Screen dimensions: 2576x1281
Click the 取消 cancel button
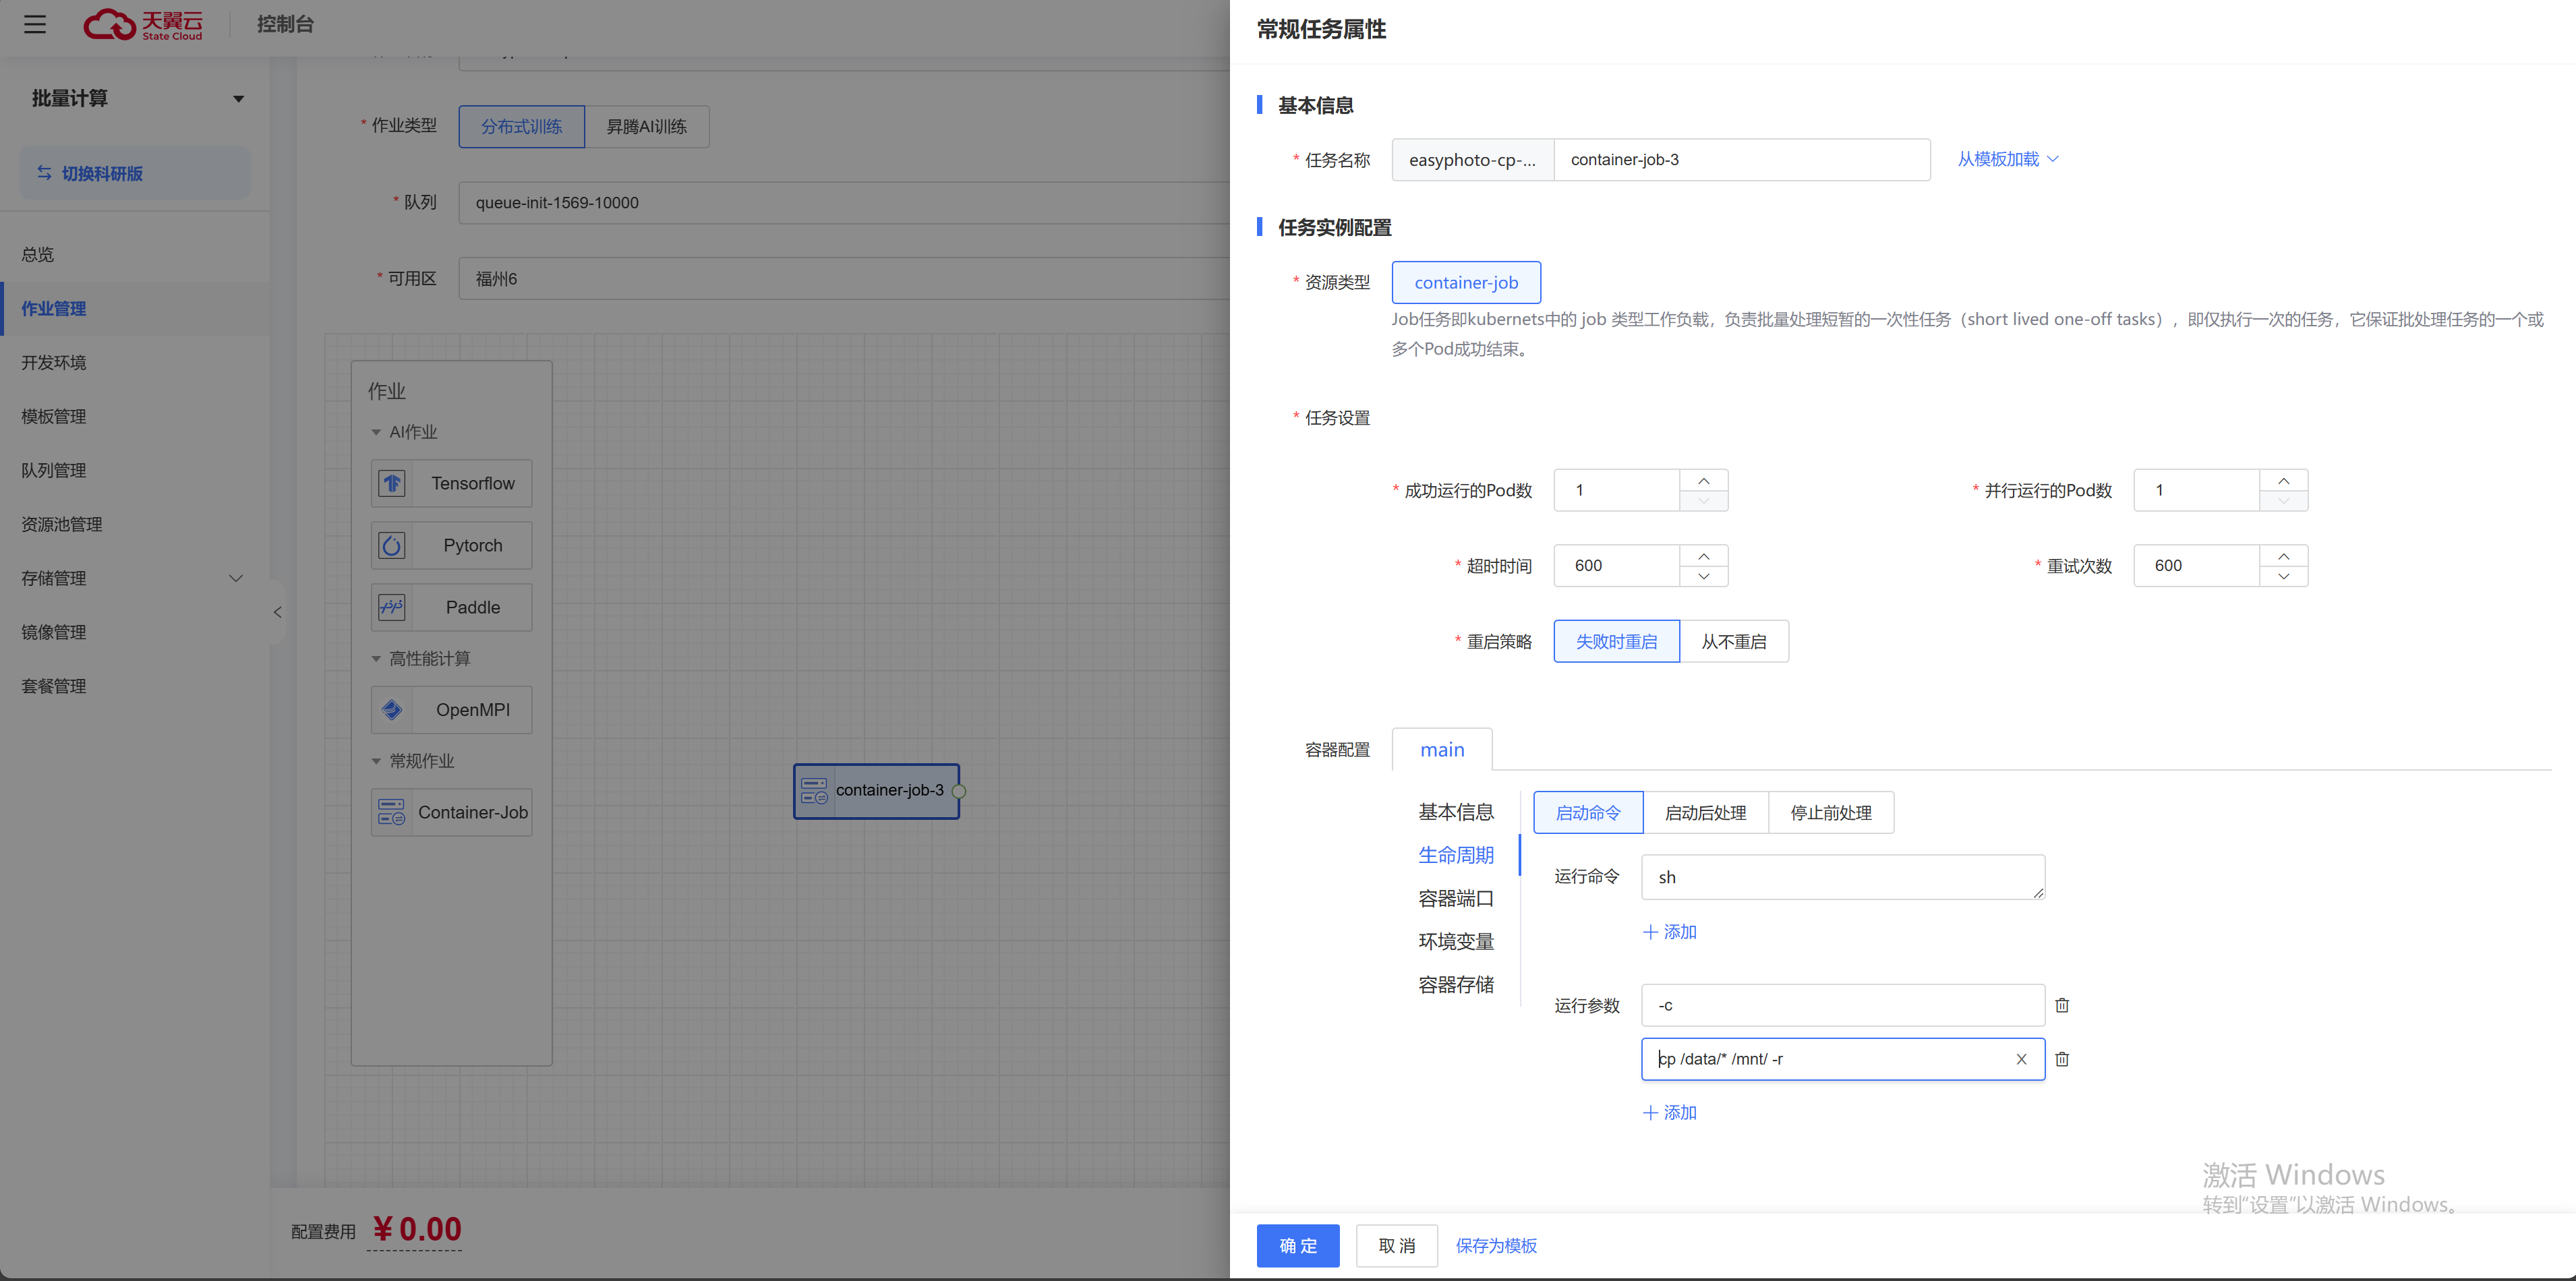(x=1397, y=1246)
